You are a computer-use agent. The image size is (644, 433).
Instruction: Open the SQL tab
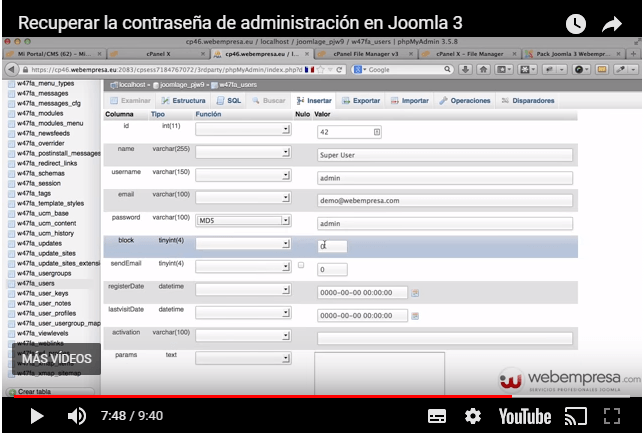[229, 101]
